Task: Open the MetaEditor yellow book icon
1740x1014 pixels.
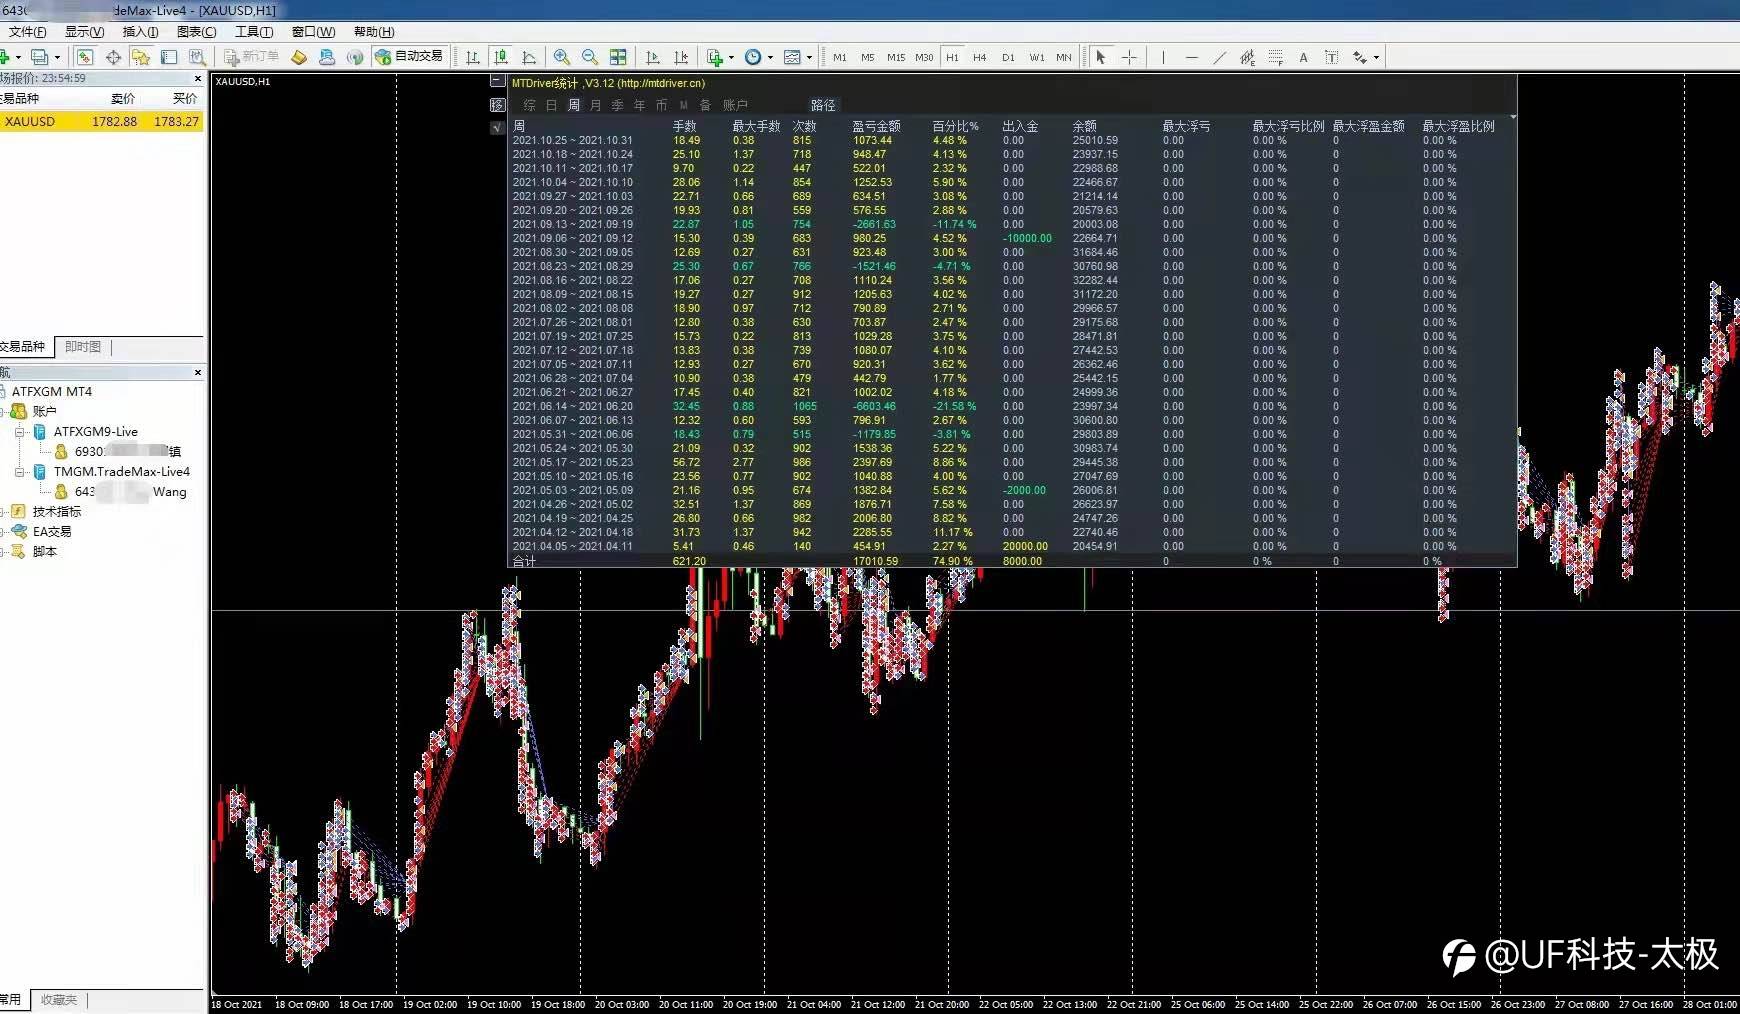Action: 299,57
